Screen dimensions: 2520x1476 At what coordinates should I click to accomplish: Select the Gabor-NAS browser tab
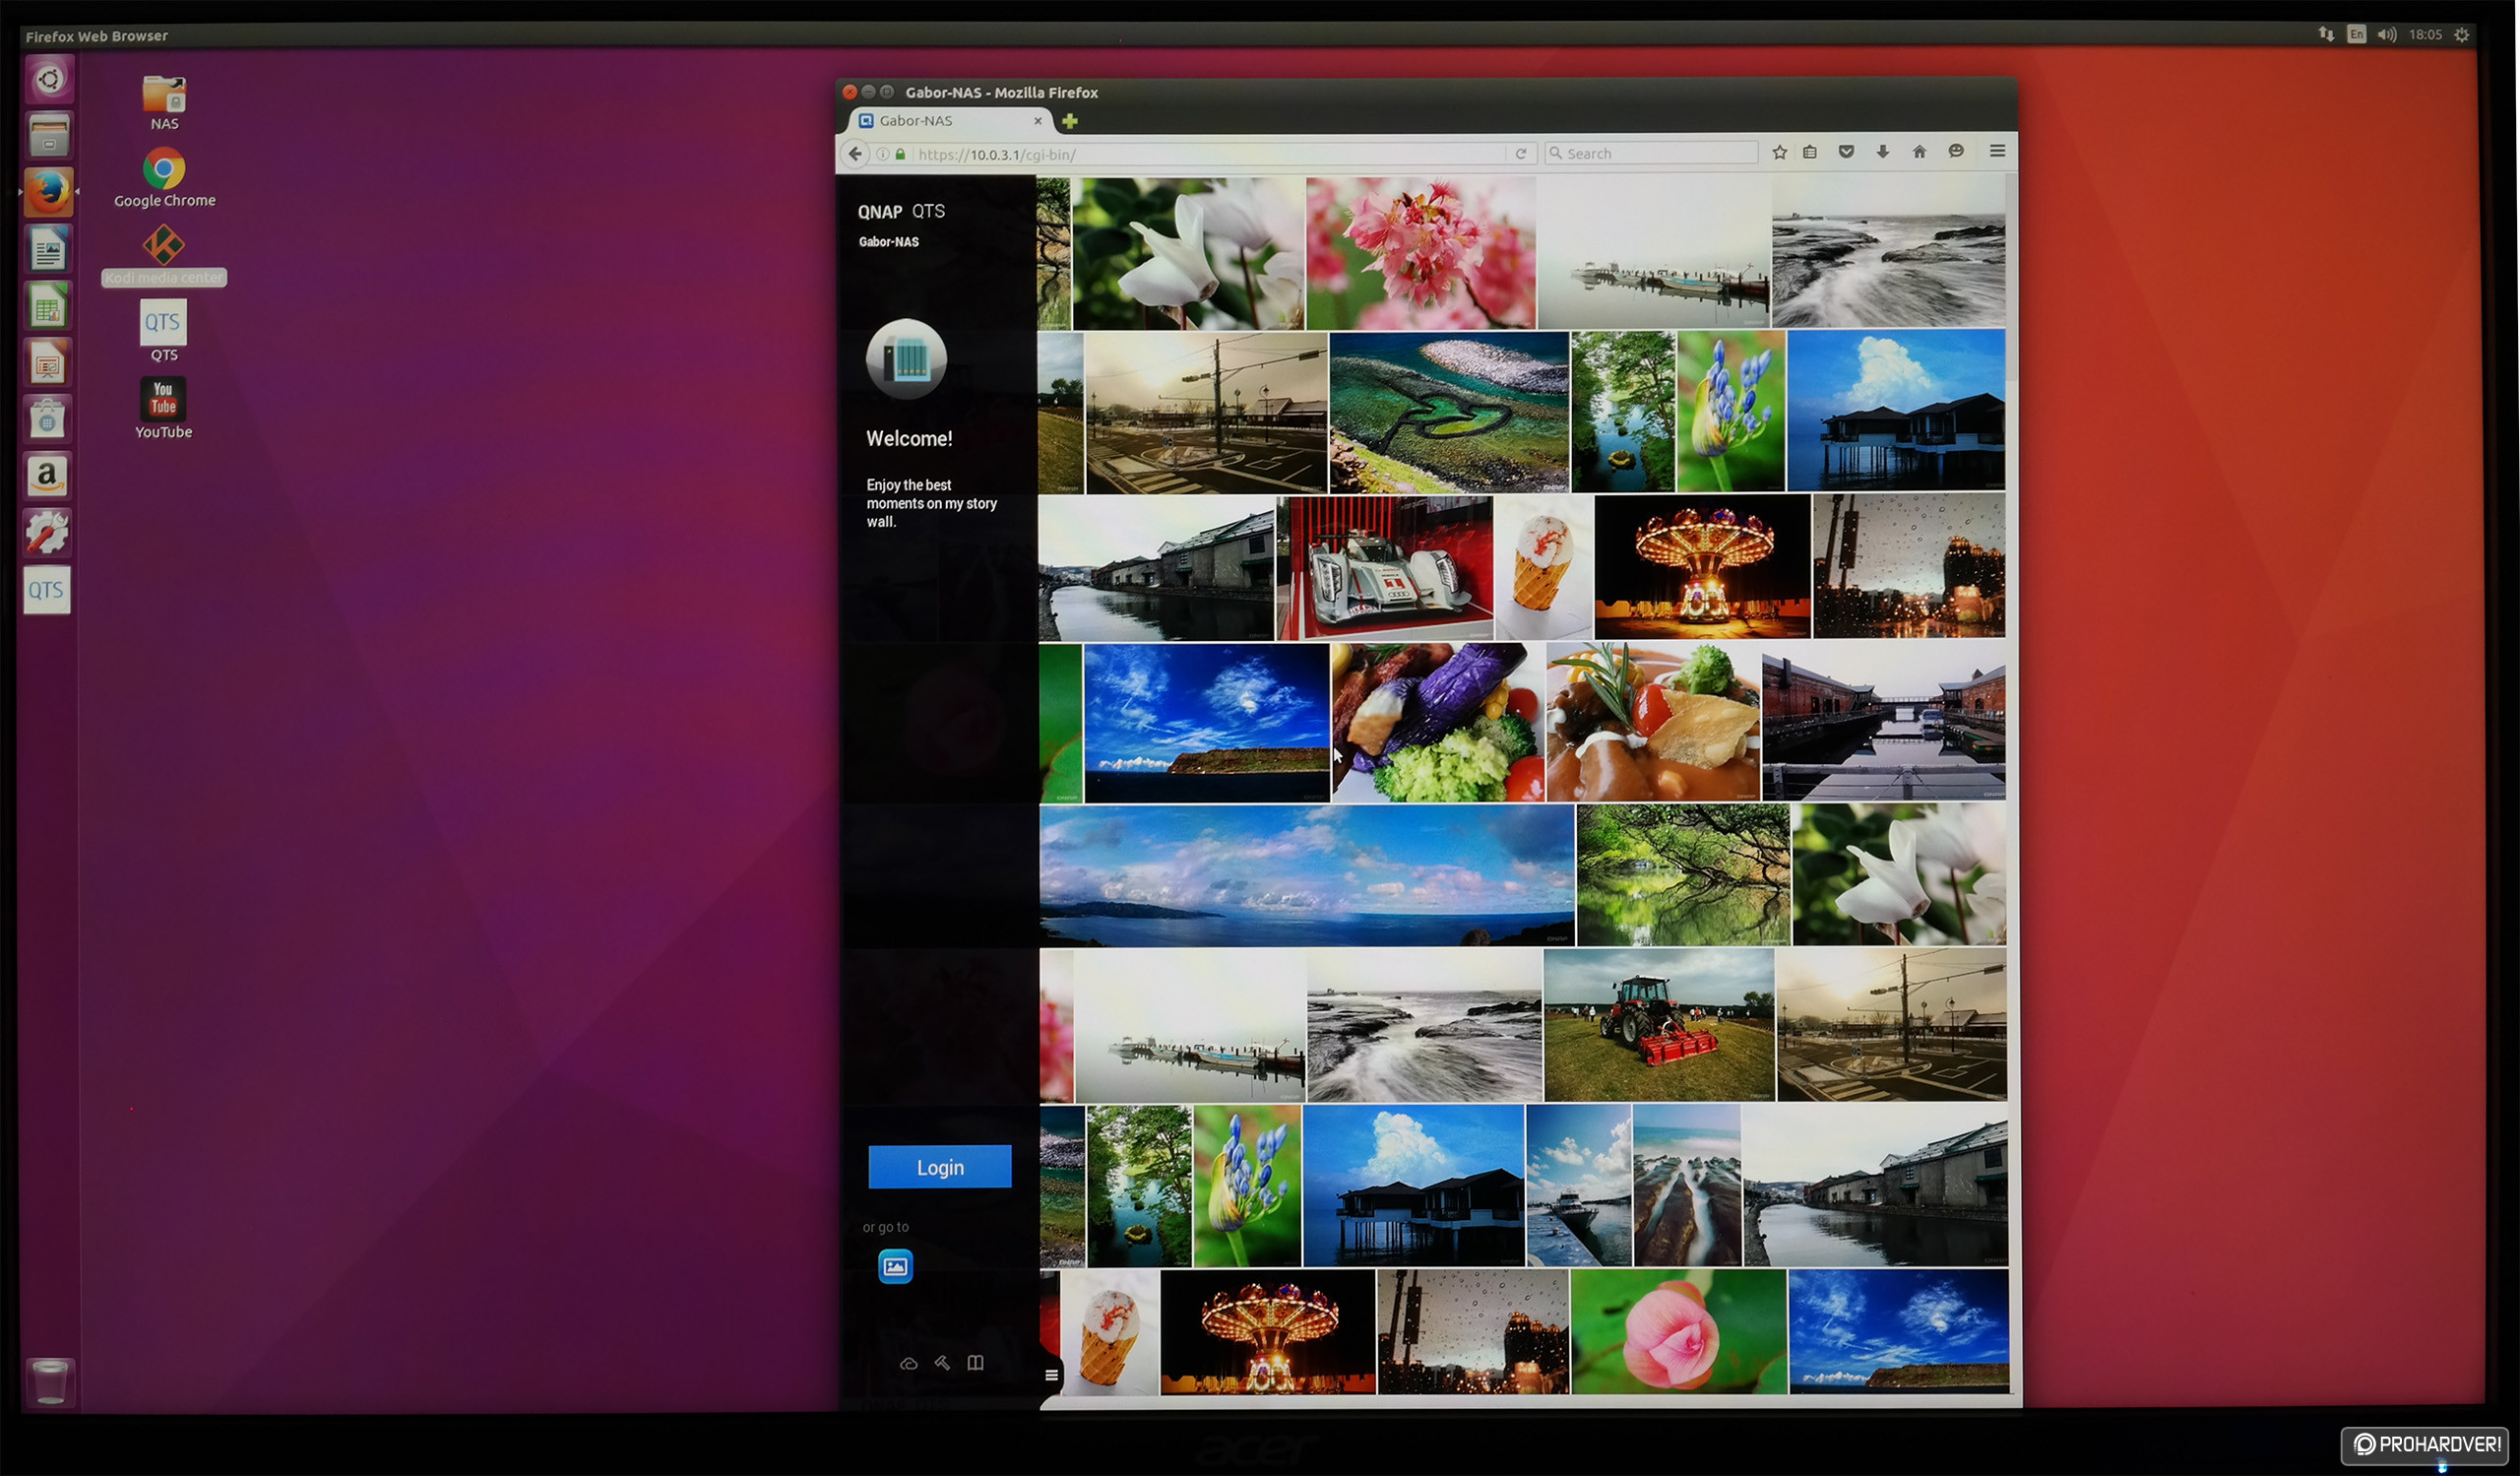(x=951, y=121)
